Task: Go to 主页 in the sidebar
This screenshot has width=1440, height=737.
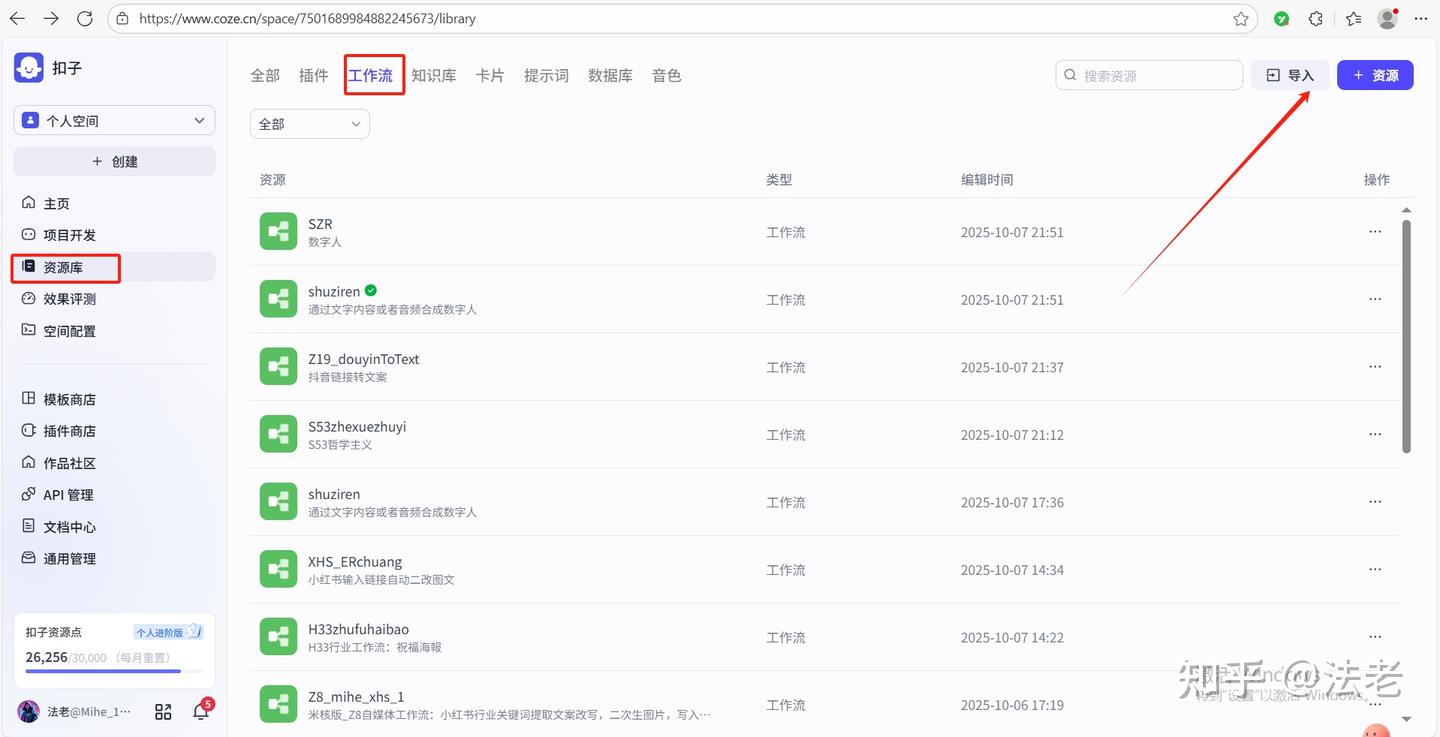Action: [114, 204]
